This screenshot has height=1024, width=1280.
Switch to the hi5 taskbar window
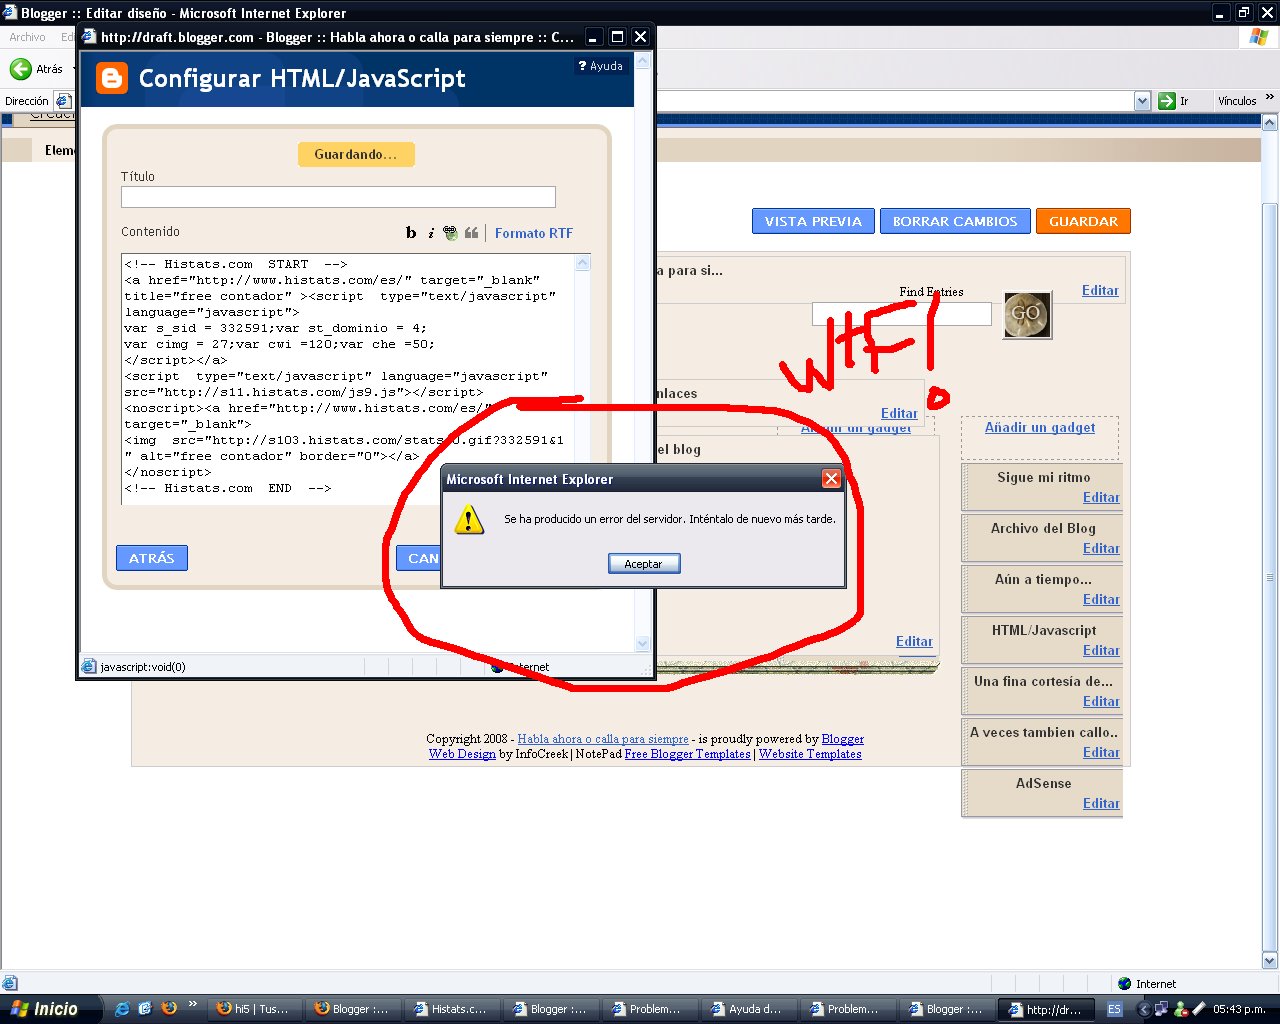253,1009
